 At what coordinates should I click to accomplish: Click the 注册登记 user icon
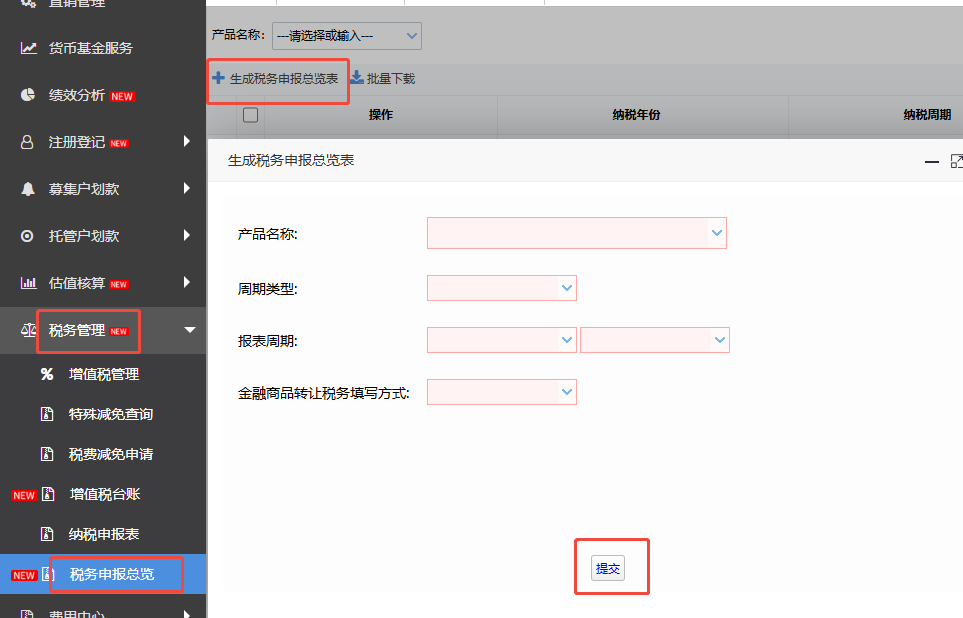27,142
